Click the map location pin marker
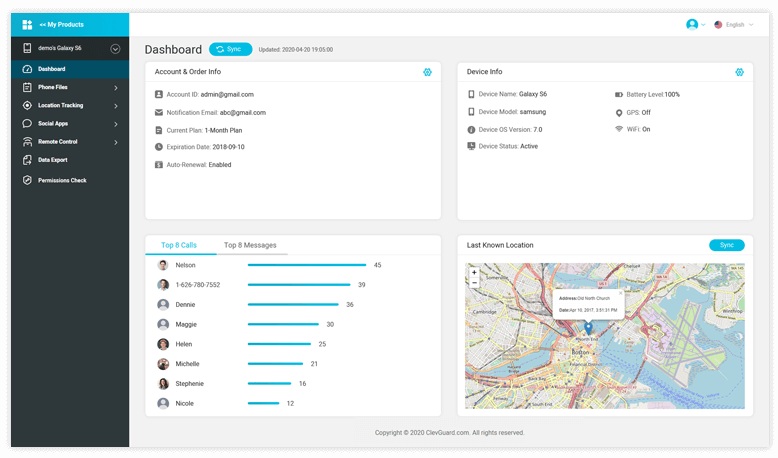This screenshot has height=458, width=778. pyautogui.click(x=588, y=327)
